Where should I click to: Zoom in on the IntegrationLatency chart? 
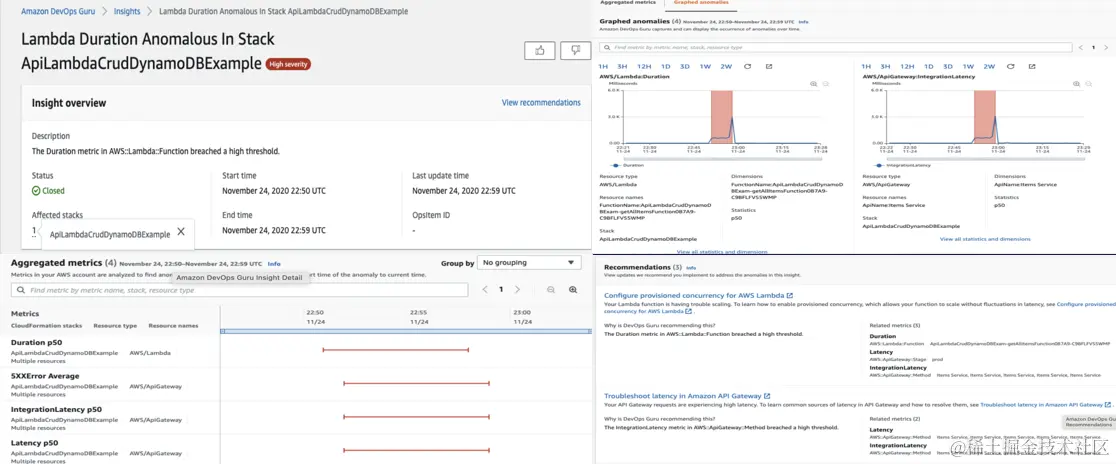point(1078,83)
